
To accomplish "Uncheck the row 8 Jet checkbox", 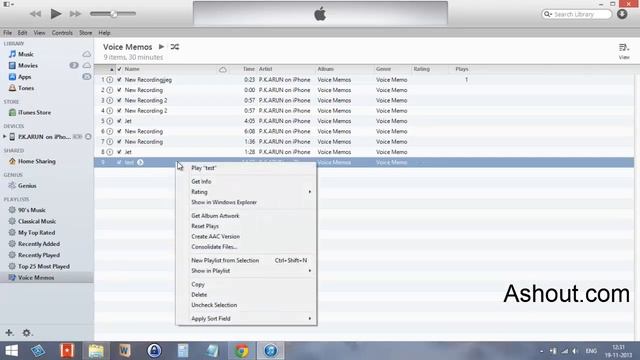I will pos(119,152).
